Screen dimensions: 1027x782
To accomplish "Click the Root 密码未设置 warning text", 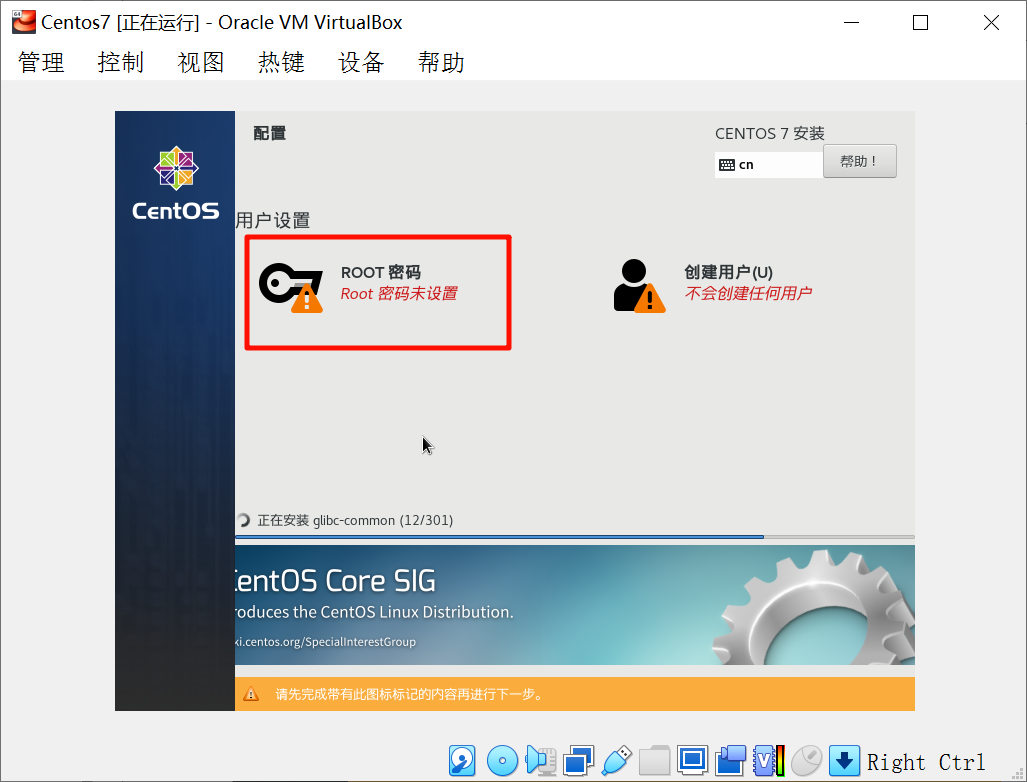I will click(x=399, y=293).
